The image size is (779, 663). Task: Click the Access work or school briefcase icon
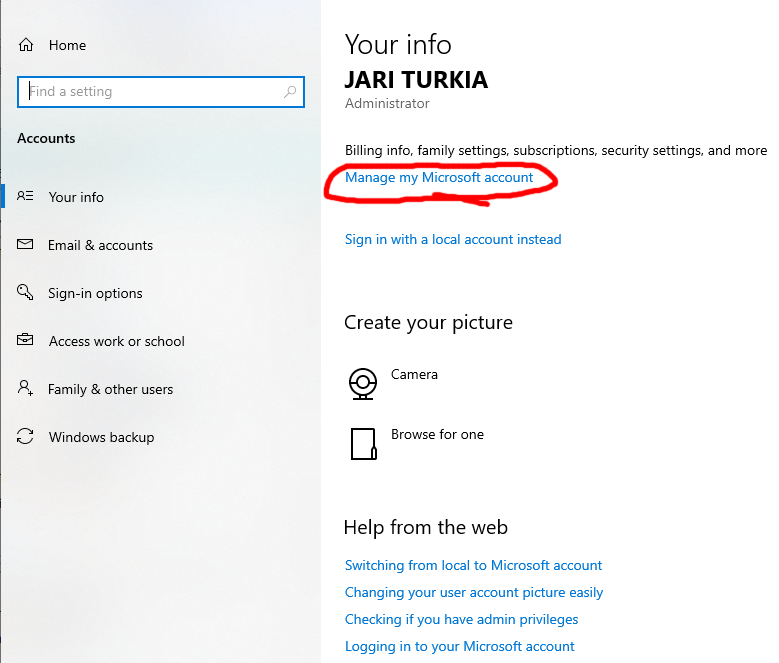pos(26,341)
